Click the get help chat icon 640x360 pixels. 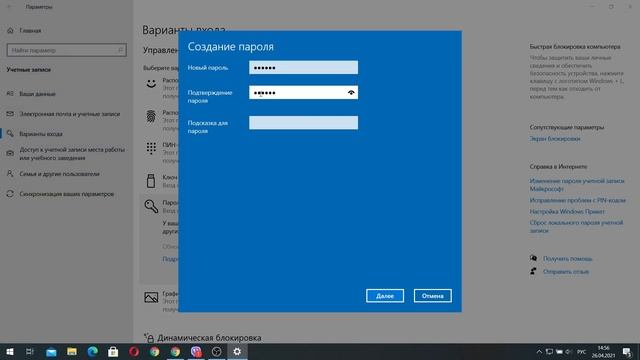[533, 258]
